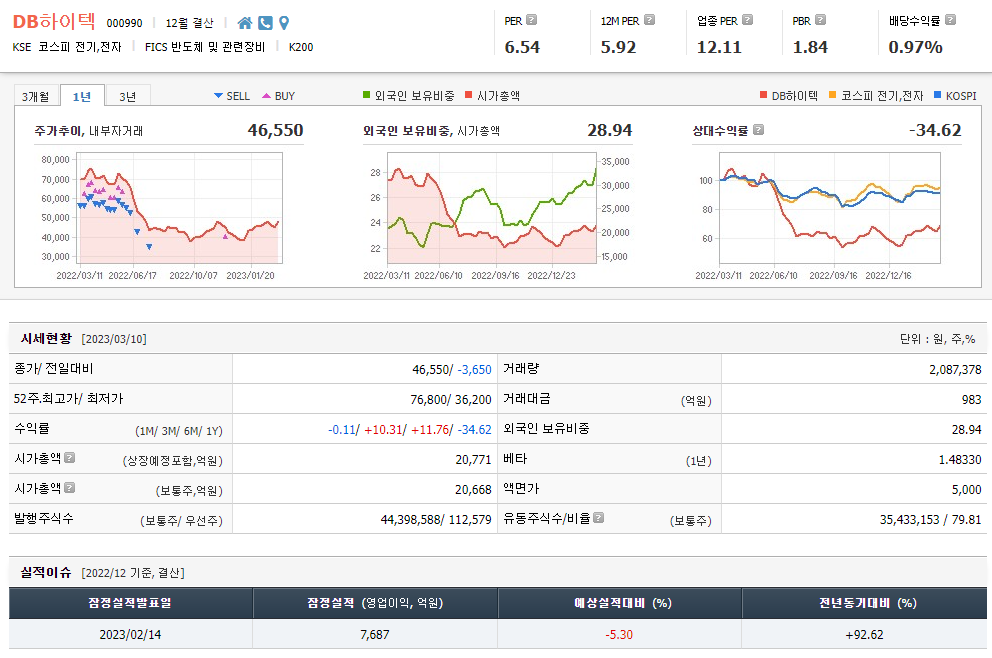Click the 단위 : 원, 주,% unit note
Screen dimensions: 992x658
pyautogui.click(x=938, y=339)
